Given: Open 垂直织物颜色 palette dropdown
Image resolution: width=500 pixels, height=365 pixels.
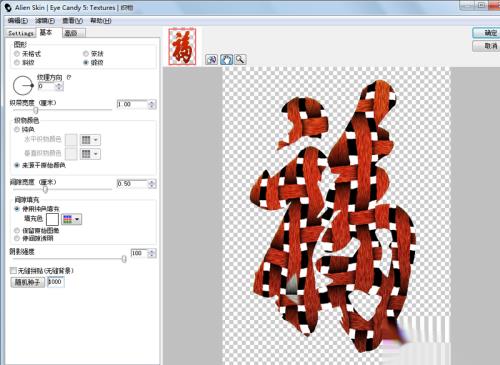Looking at the screenshot, I should tap(90, 154).
